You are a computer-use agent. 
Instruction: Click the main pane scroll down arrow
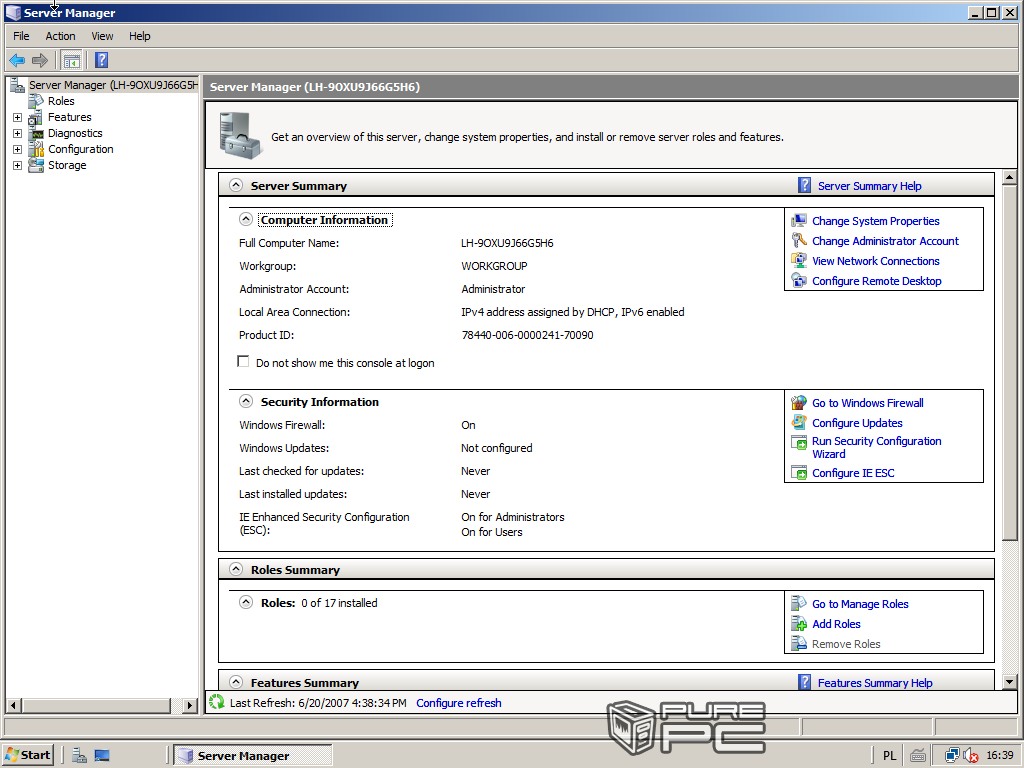coord(1010,682)
